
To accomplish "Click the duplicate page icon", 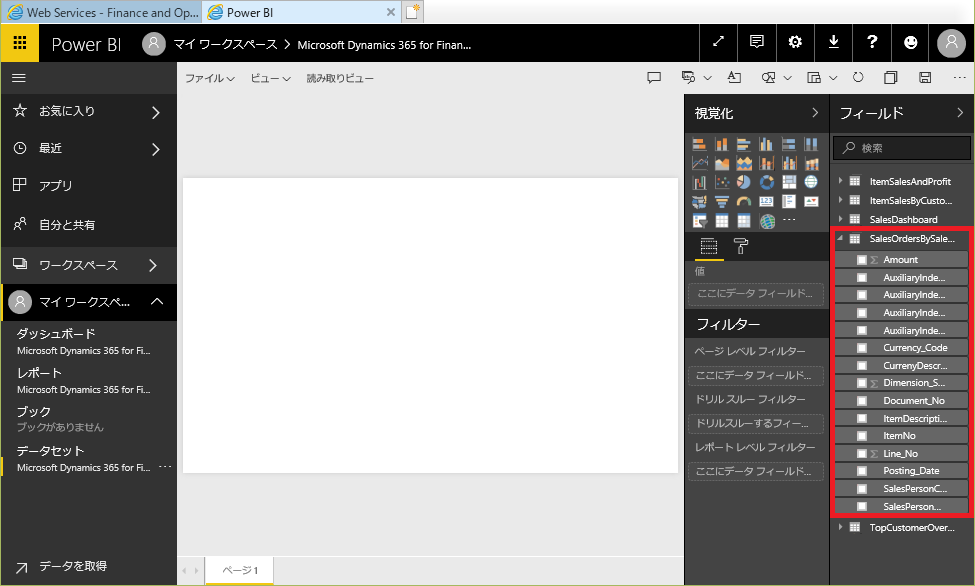I will tap(890, 78).
